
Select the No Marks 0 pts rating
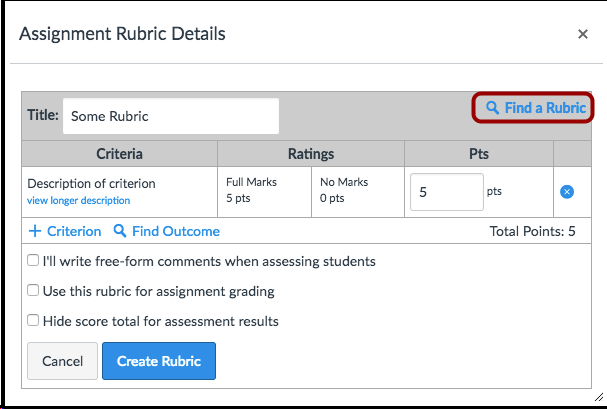358,192
